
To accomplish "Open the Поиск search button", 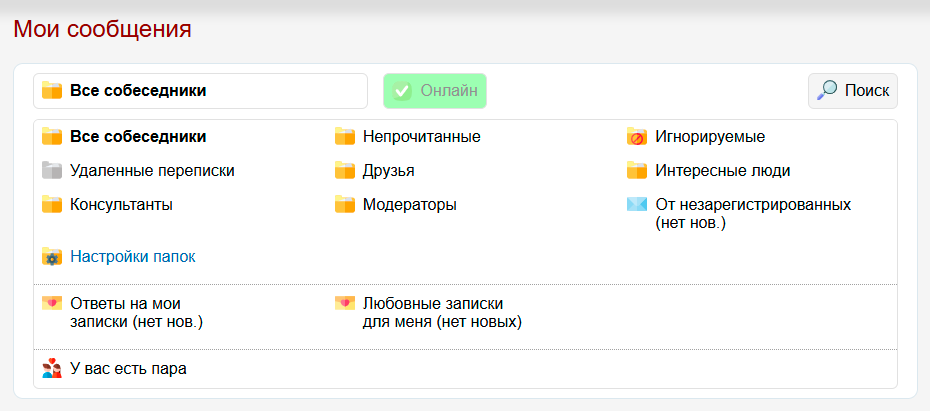I will [x=853, y=91].
